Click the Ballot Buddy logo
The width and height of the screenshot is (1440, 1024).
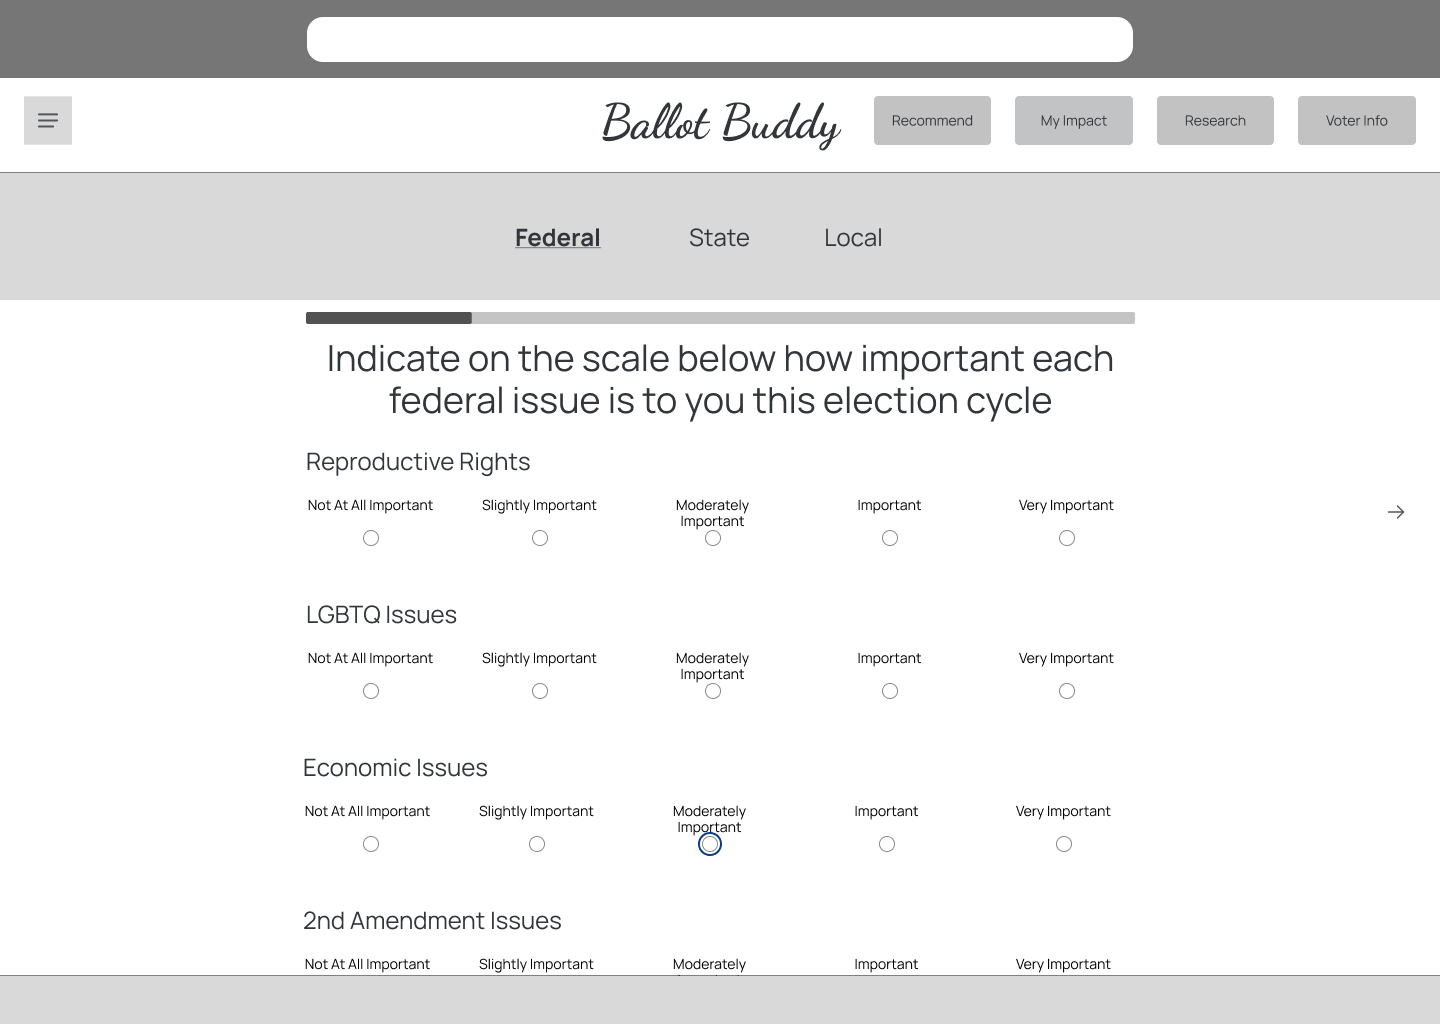[721, 124]
